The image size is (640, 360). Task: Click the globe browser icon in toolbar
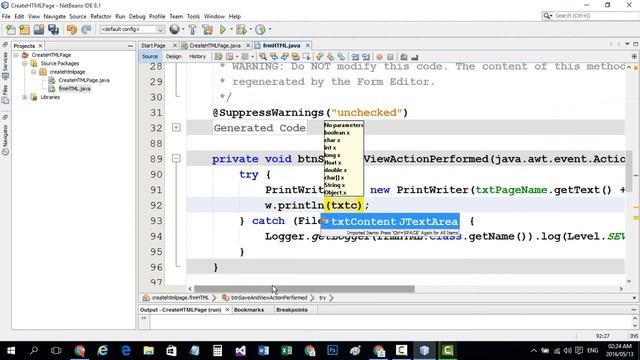175,29
